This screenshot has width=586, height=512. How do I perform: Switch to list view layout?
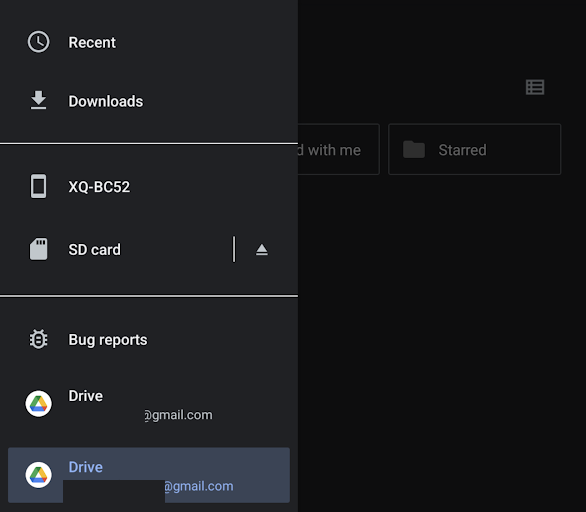(x=535, y=87)
